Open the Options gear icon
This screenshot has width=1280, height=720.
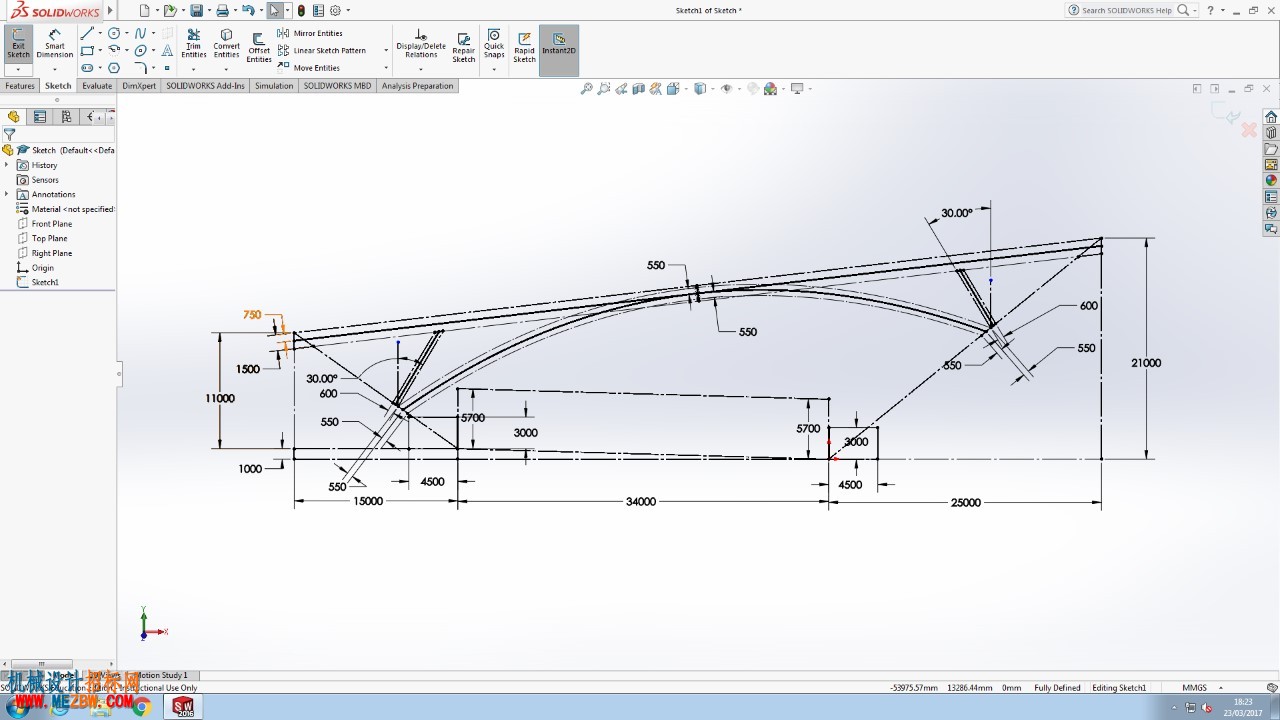335,10
